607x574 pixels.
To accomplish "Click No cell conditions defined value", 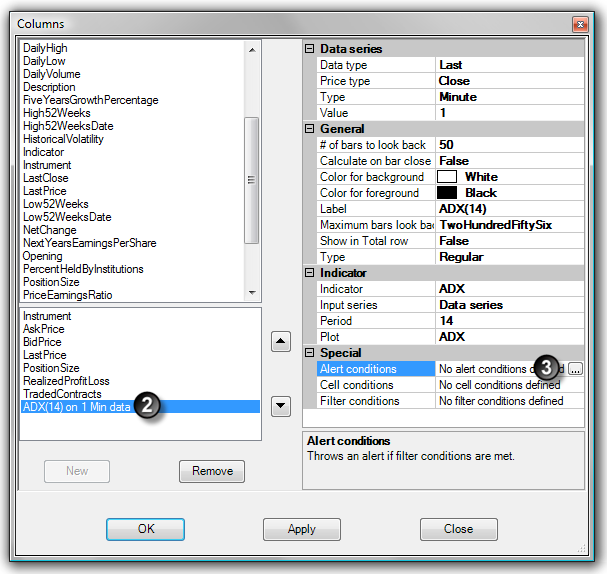I will (x=509, y=385).
